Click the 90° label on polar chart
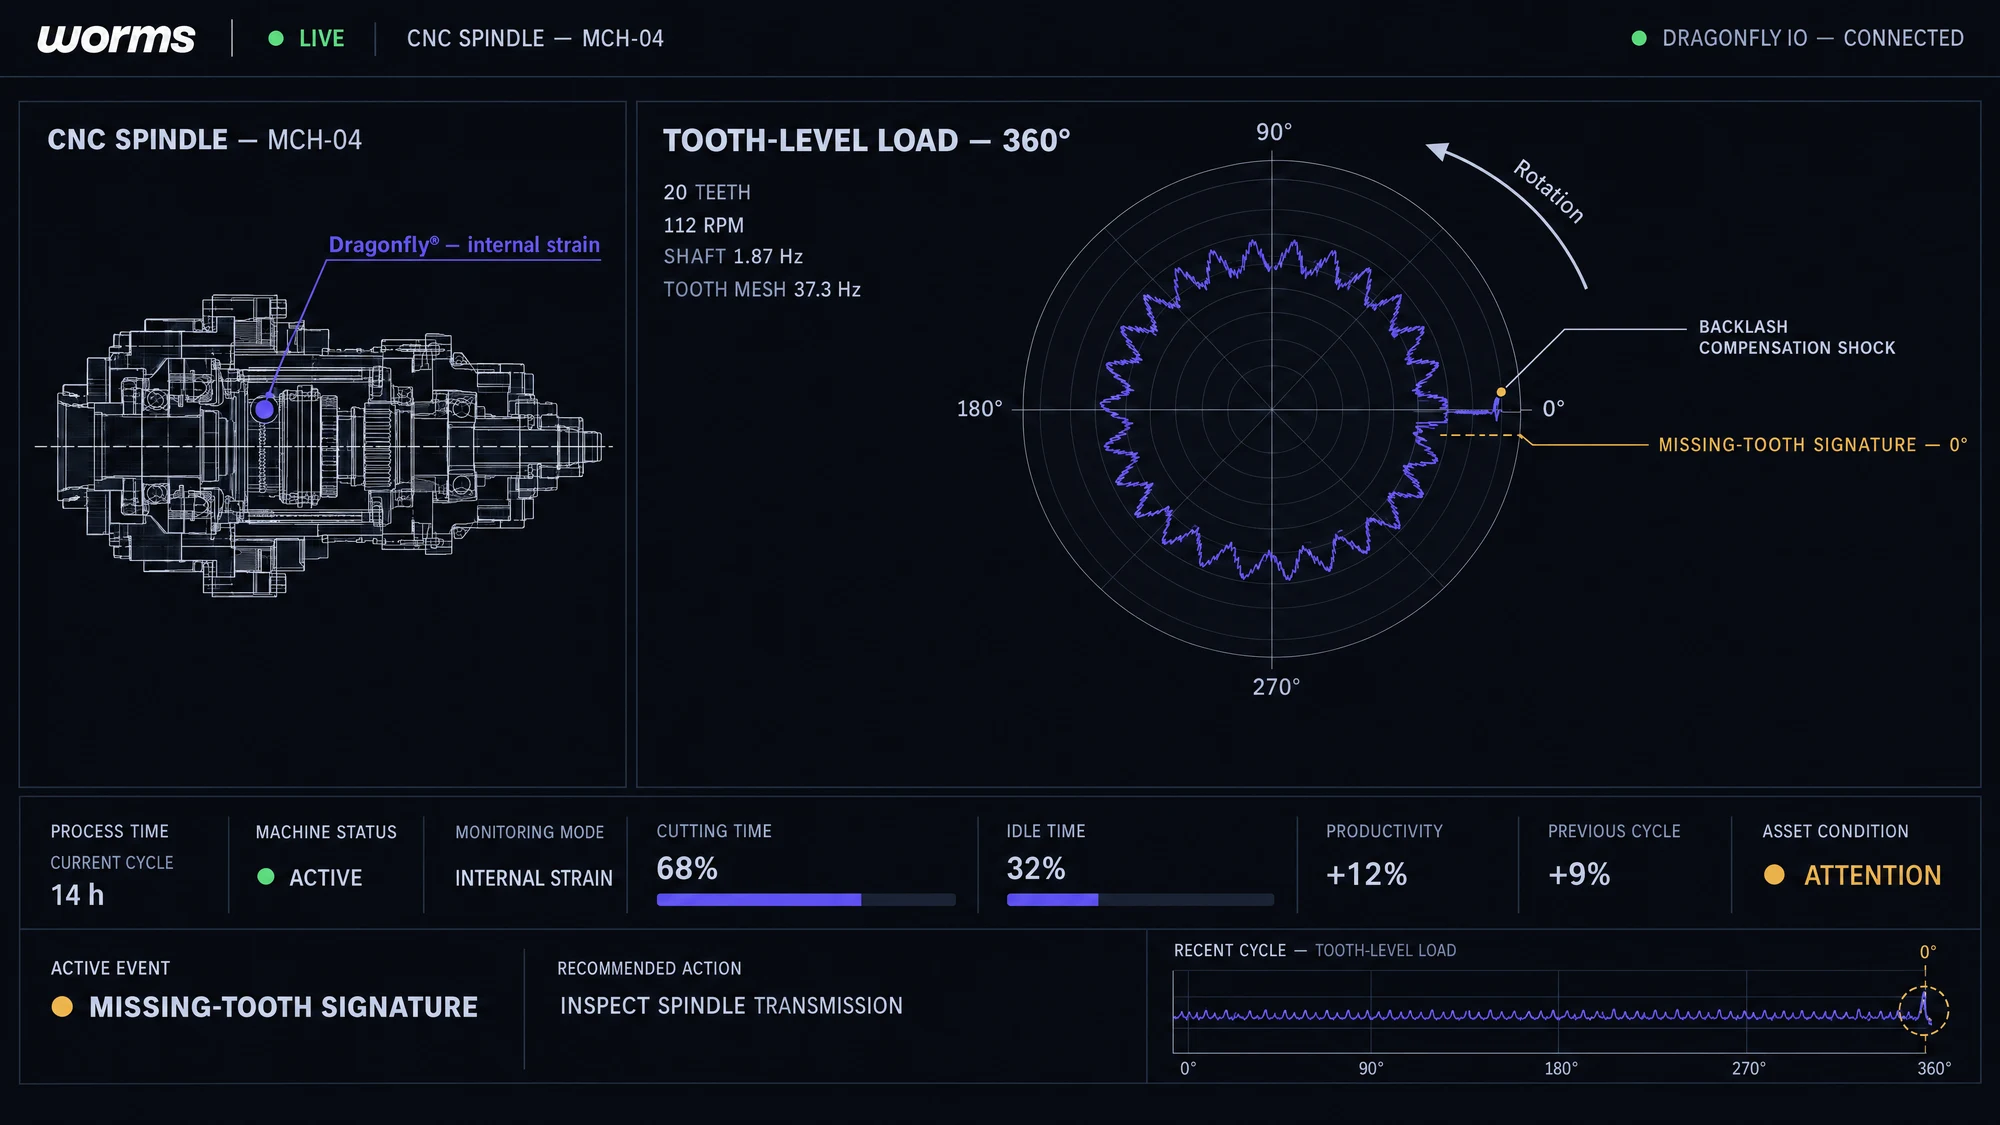This screenshot has height=1125, width=2000. (x=1274, y=132)
